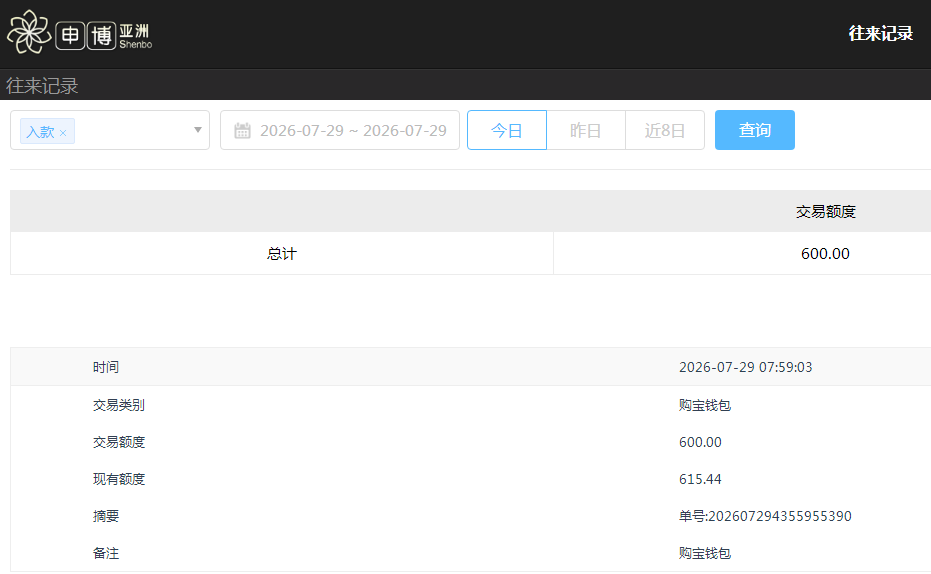Click the 总计 row label
Screen dimensions: 931x574
(x=281, y=254)
